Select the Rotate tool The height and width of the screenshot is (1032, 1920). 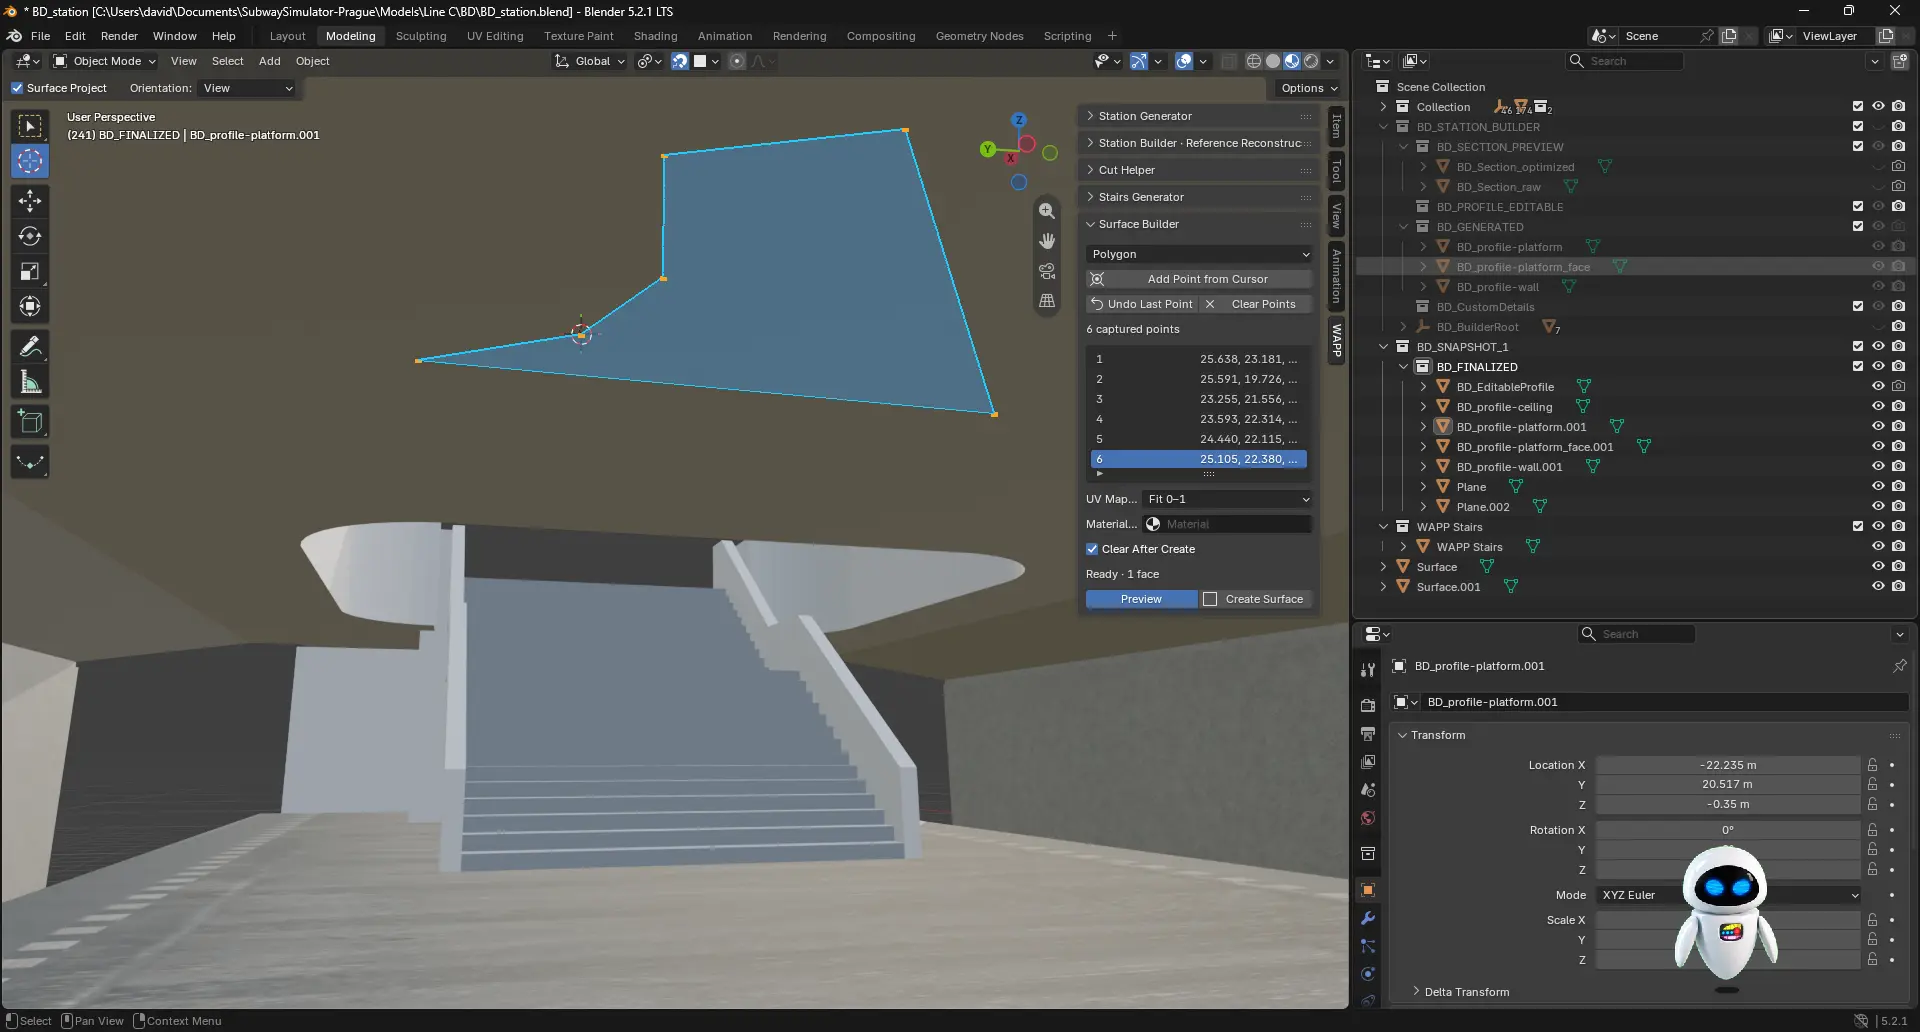(x=30, y=236)
